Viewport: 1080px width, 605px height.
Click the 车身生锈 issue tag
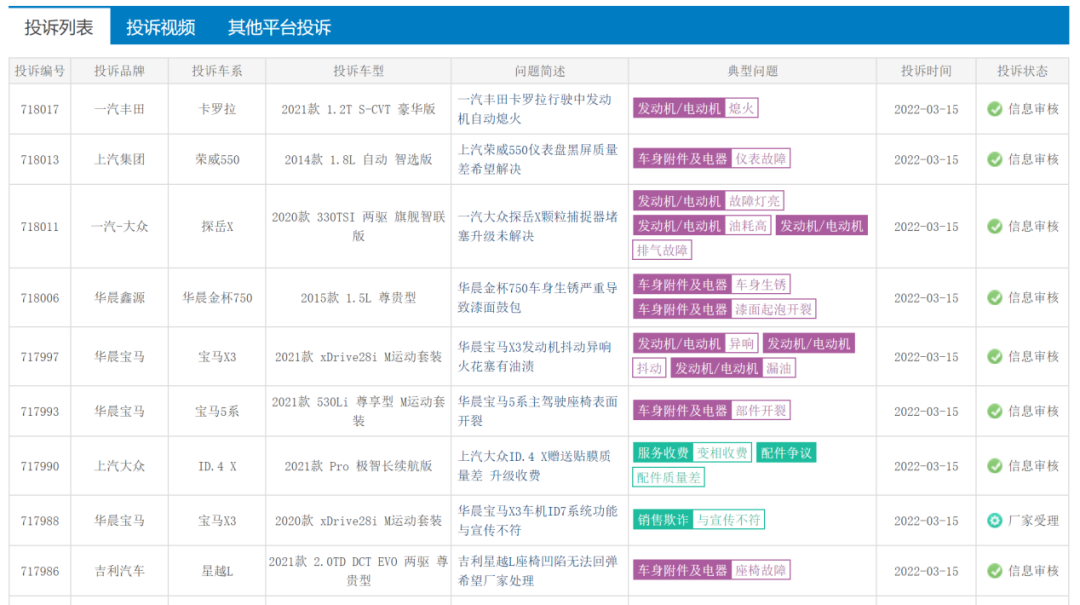pos(760,285)
